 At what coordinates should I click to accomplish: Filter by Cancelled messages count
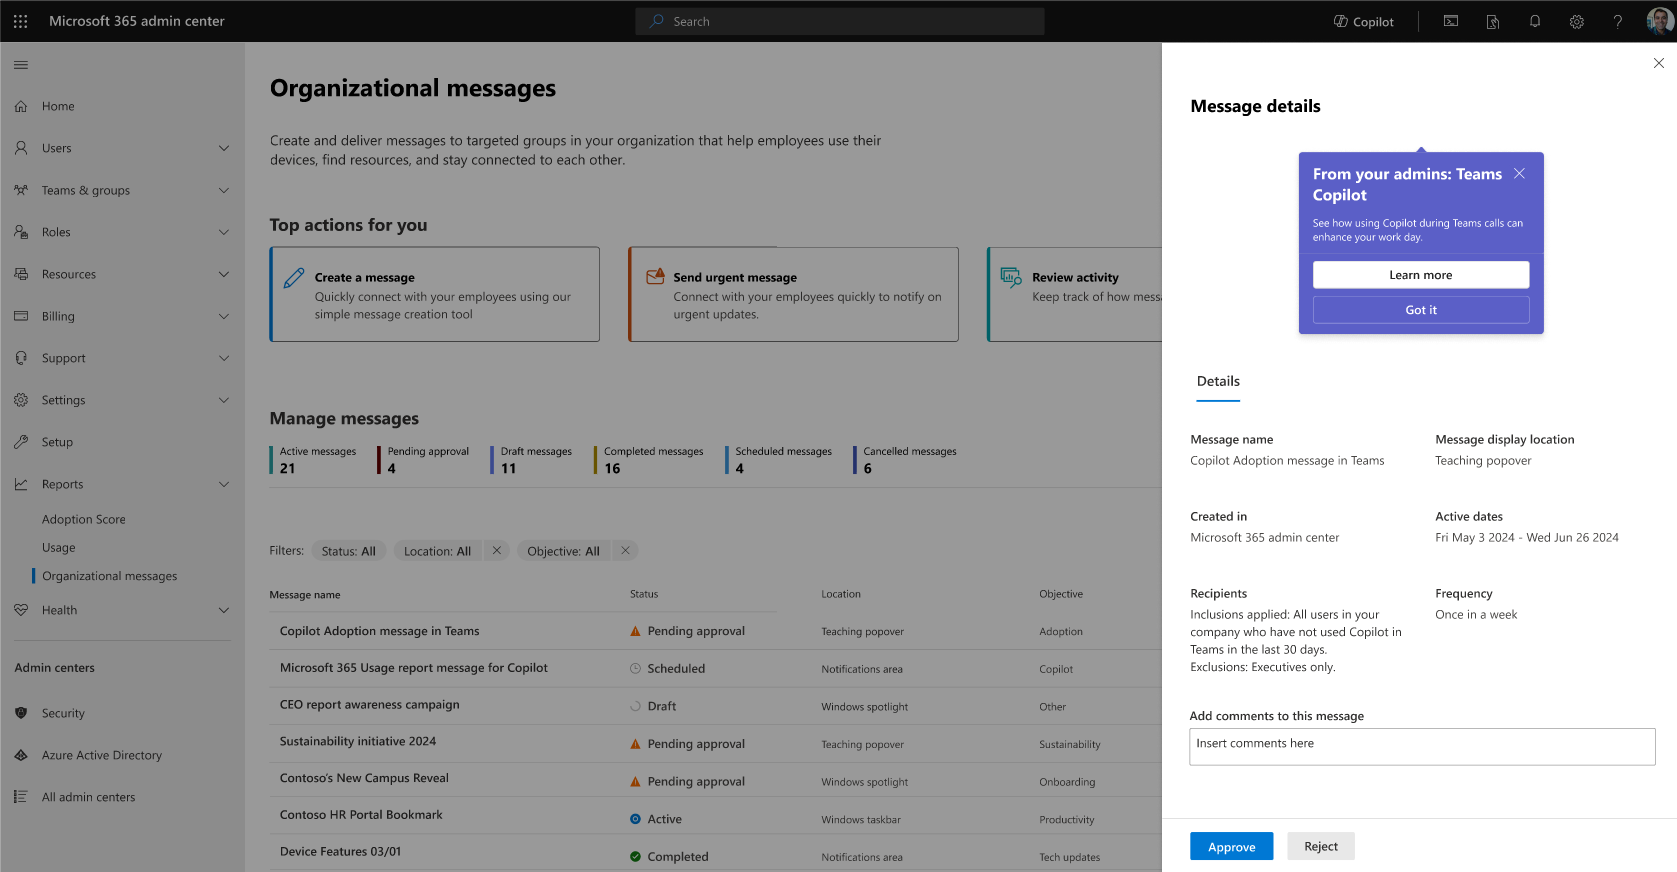[x=905, y=460]
